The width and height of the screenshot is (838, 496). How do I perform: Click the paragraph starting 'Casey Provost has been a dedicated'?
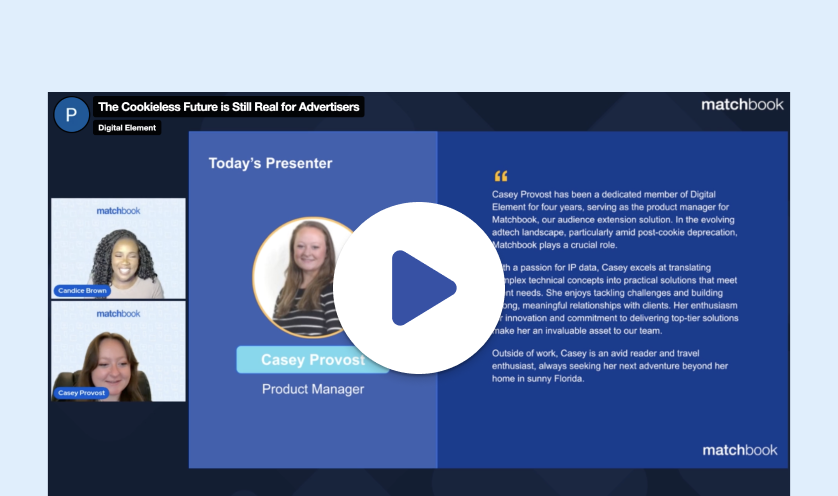point(615,220)
